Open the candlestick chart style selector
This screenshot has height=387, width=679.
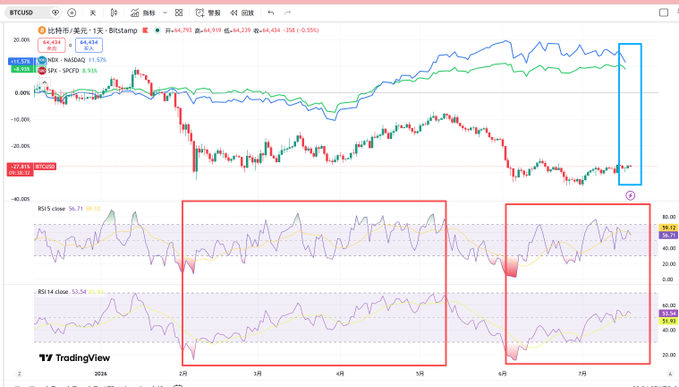(114, 13)
